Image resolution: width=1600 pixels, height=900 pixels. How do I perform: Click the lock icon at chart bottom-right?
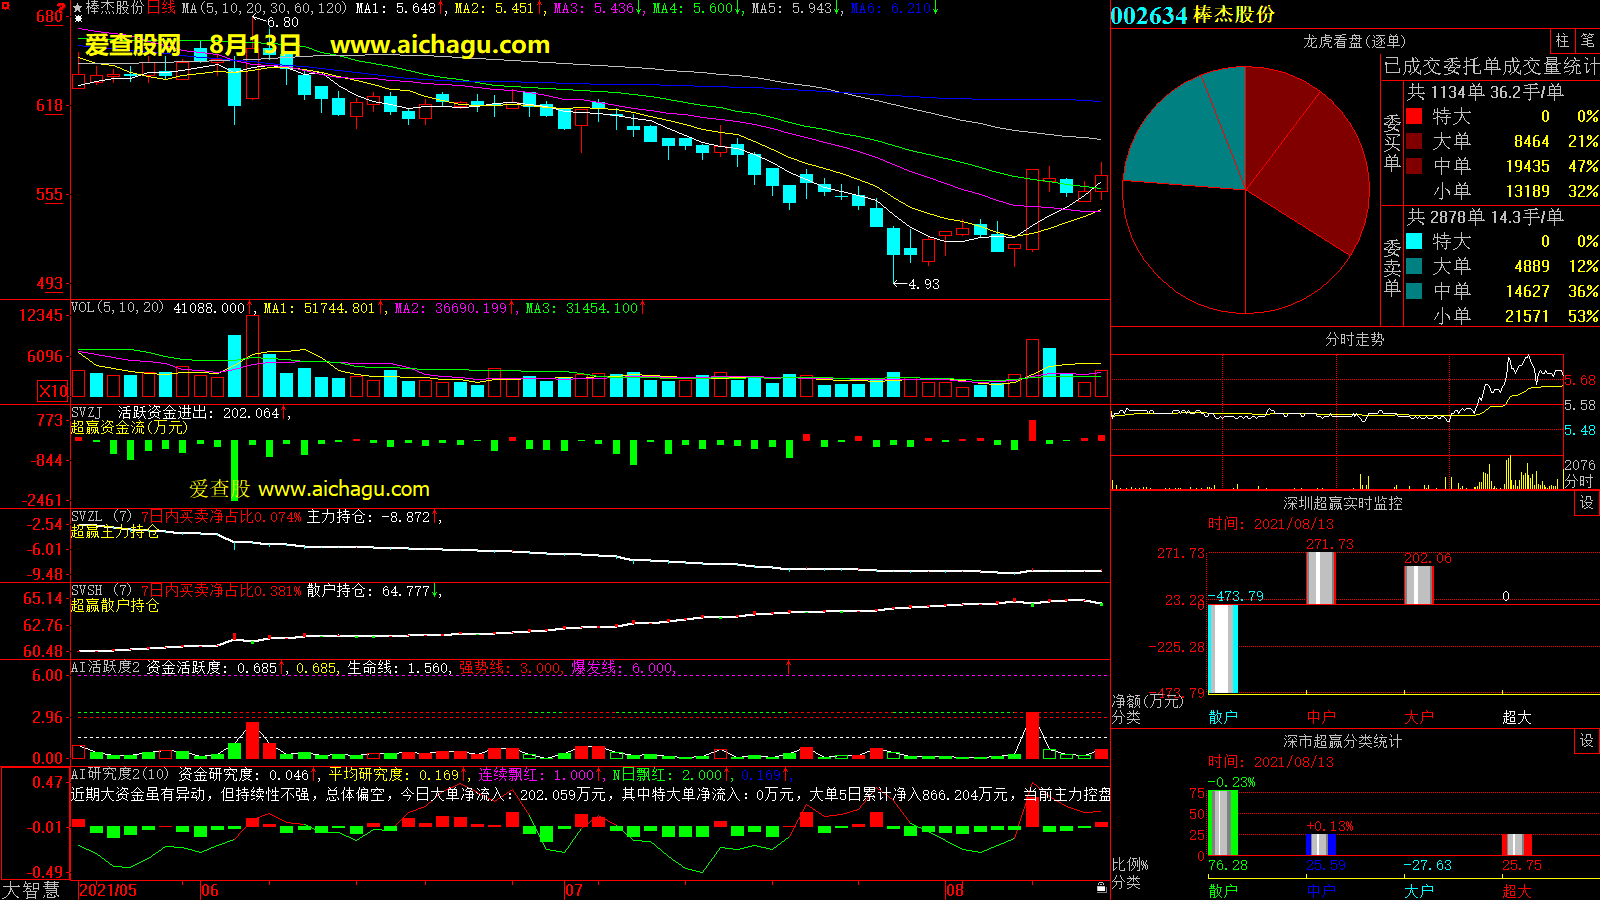(1101, 887)
